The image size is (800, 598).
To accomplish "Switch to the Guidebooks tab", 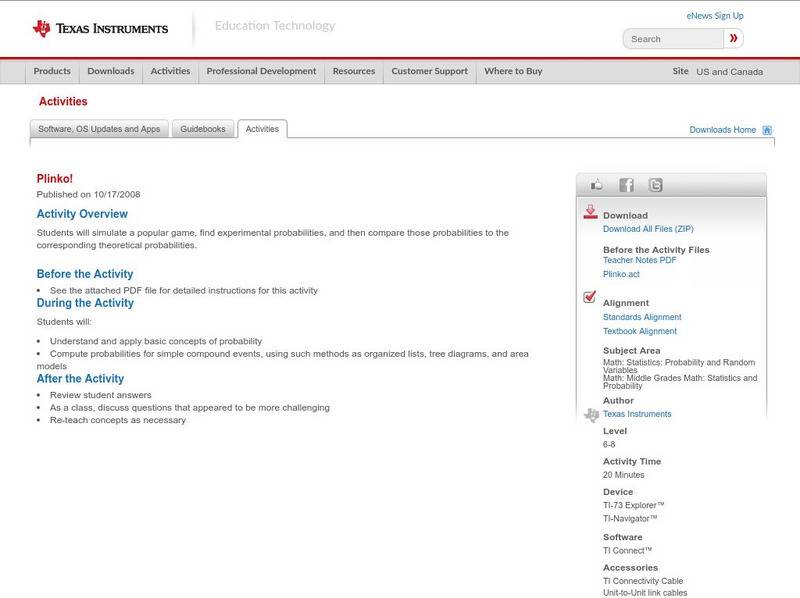I will pos(203,129).
